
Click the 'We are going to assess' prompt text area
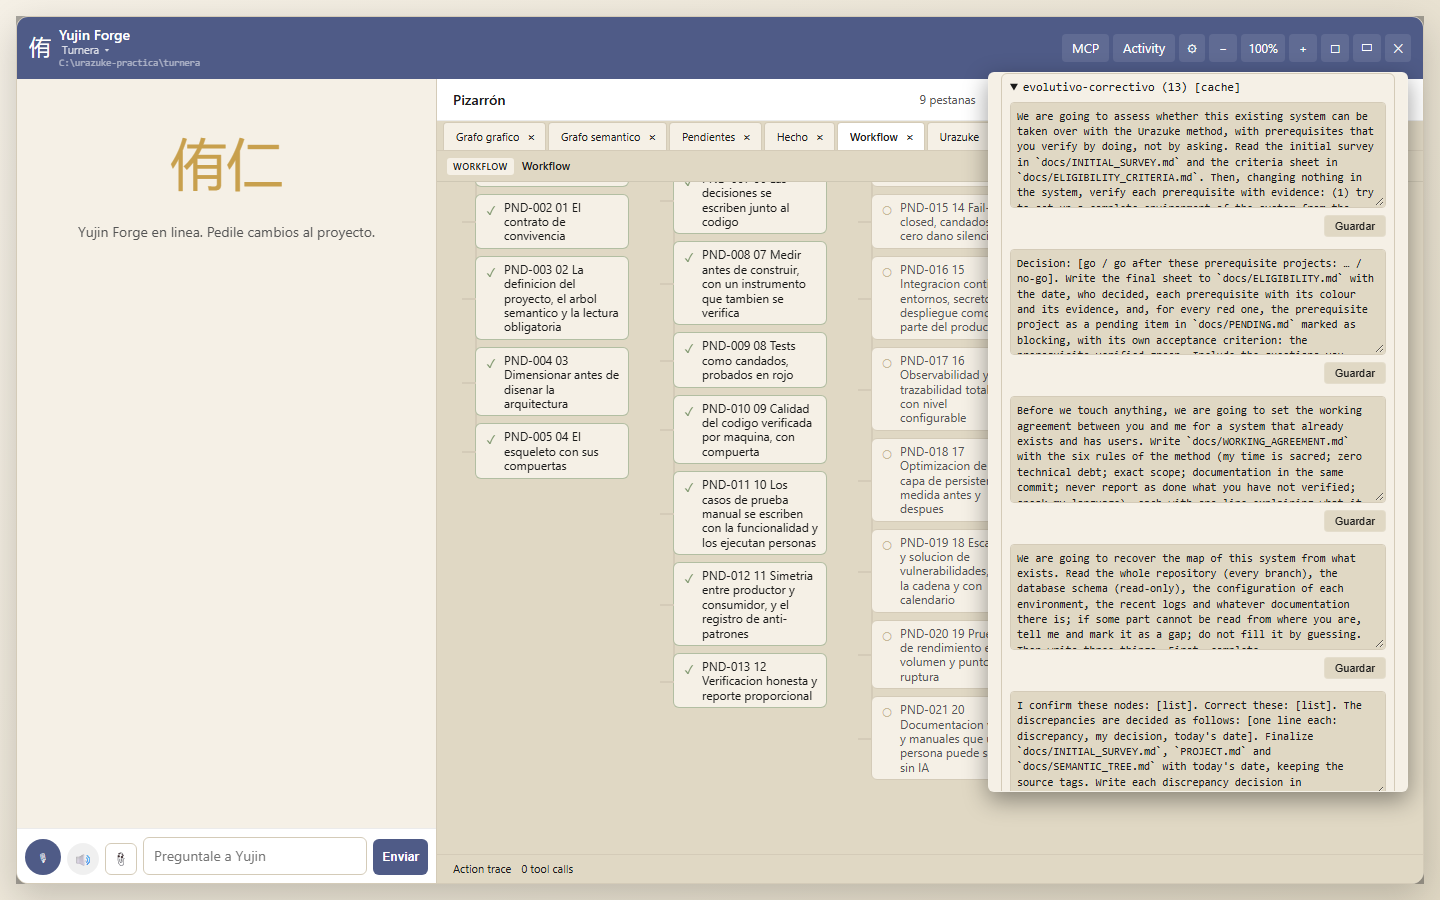tap(1198, 155)
